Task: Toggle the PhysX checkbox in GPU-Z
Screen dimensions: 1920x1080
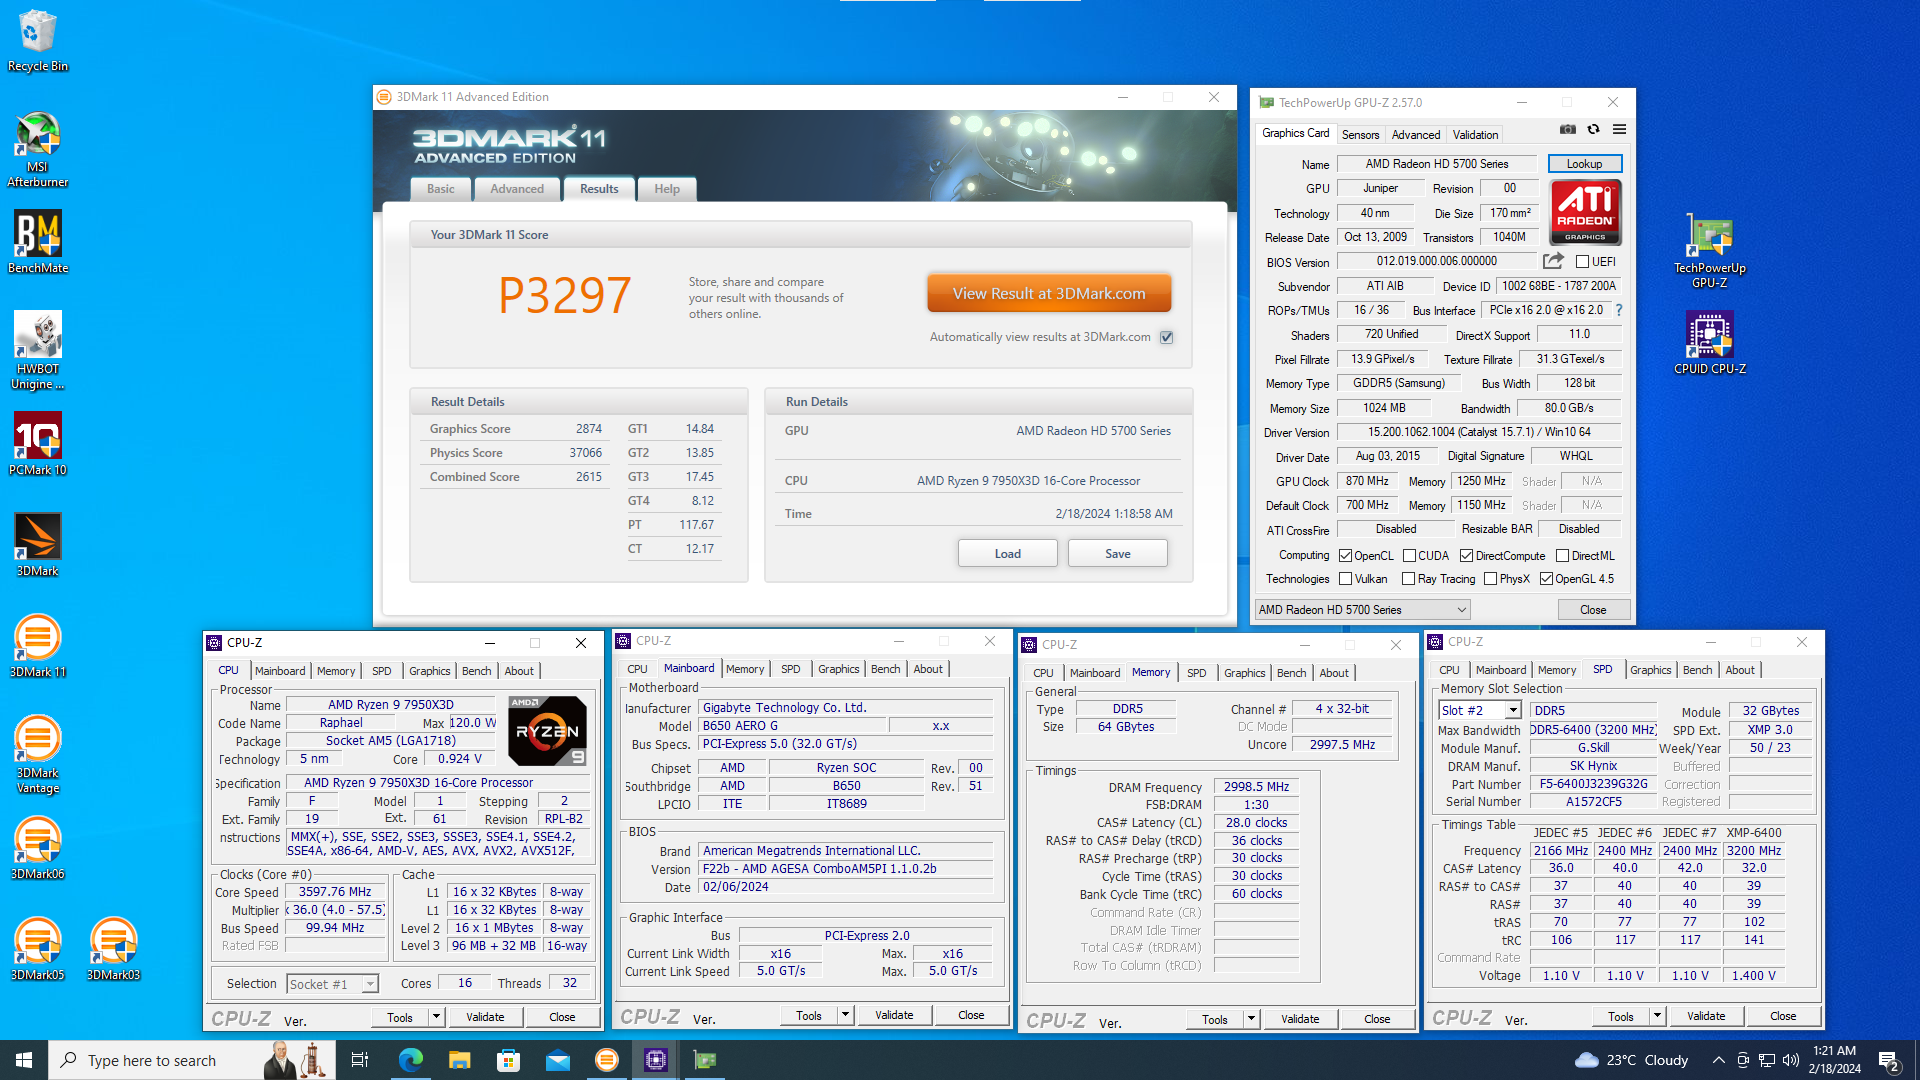Action: pyautogui.click(x=1490, y=579)
